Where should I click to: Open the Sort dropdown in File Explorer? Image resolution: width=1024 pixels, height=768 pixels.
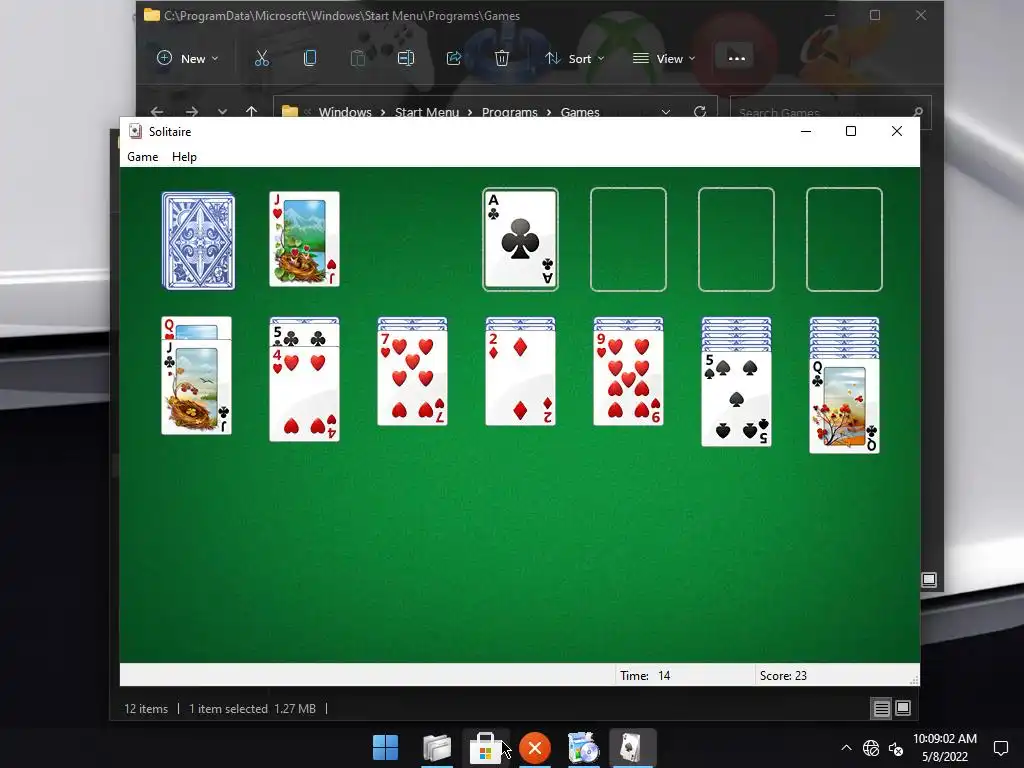575,58
